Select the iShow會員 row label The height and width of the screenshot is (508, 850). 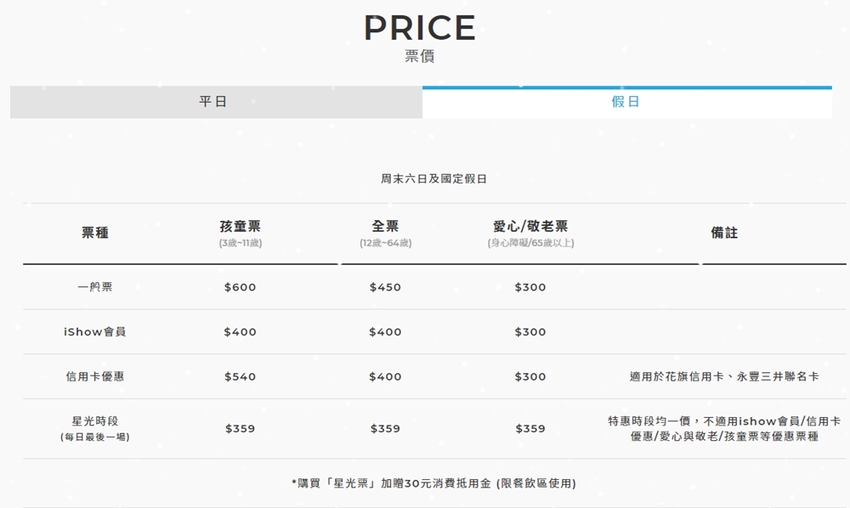point(95,332)
